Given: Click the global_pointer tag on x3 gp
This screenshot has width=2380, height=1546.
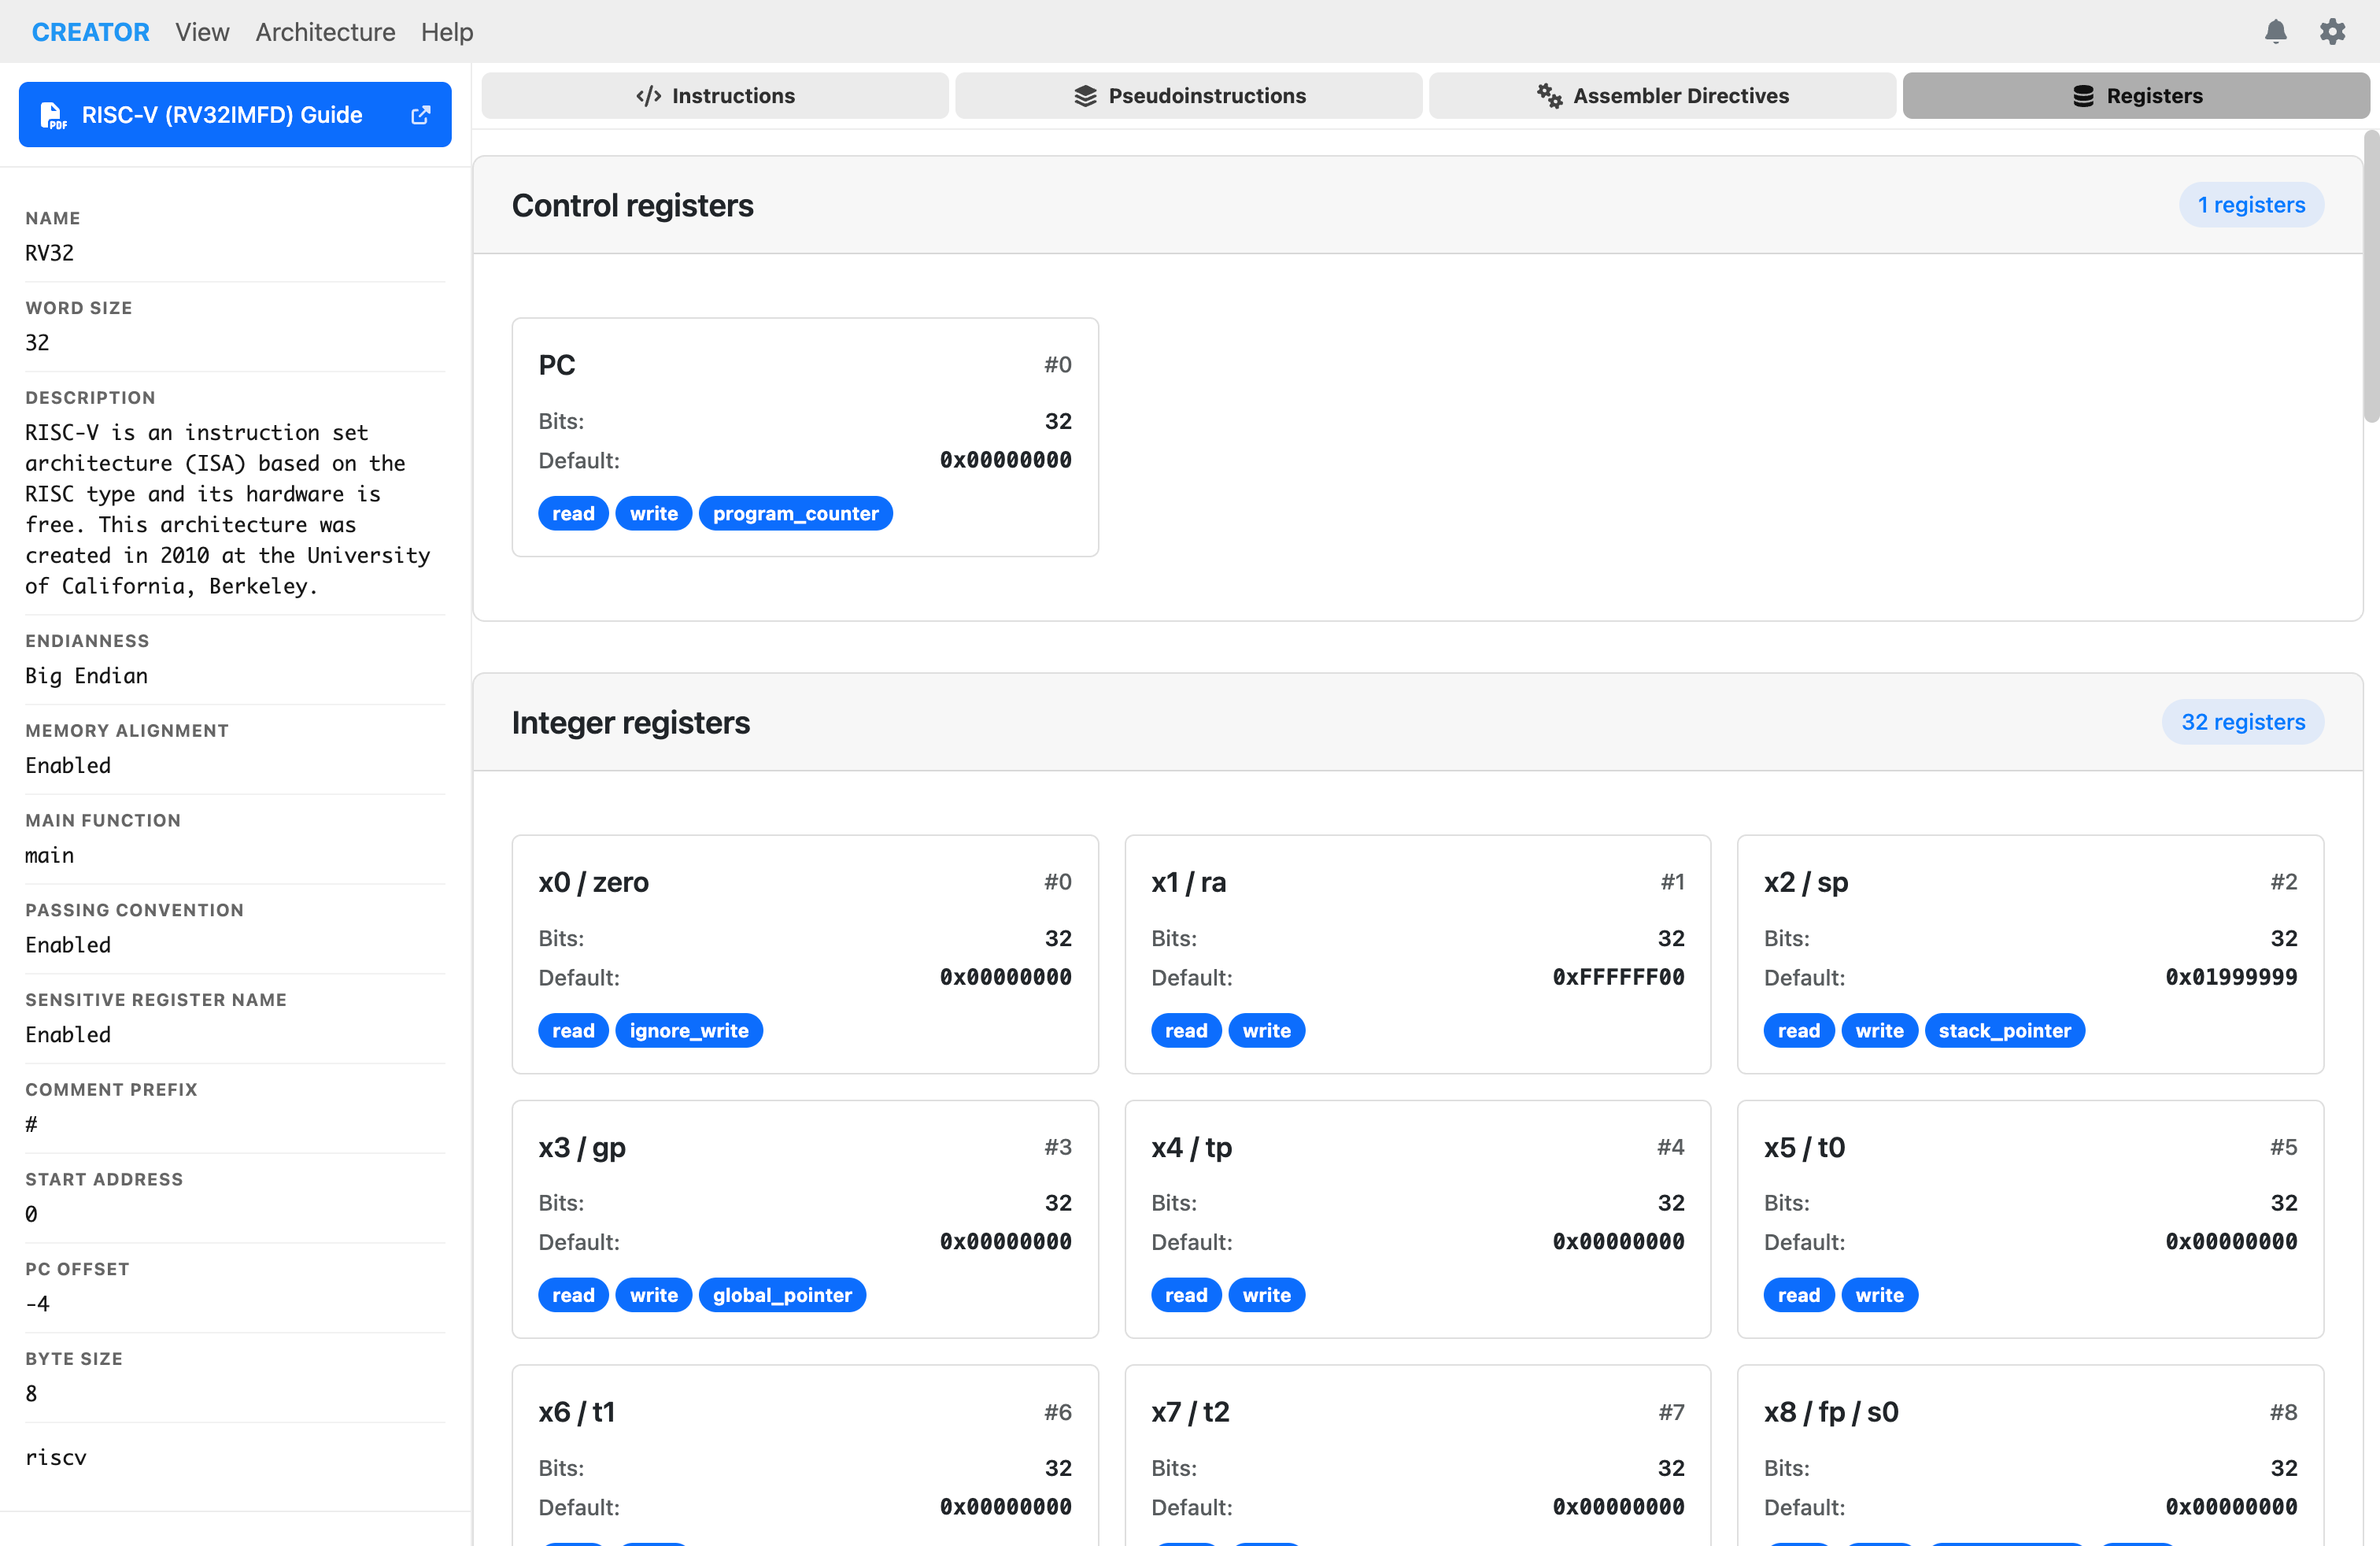Looking at the screenshot, I should coord(782,1294).
